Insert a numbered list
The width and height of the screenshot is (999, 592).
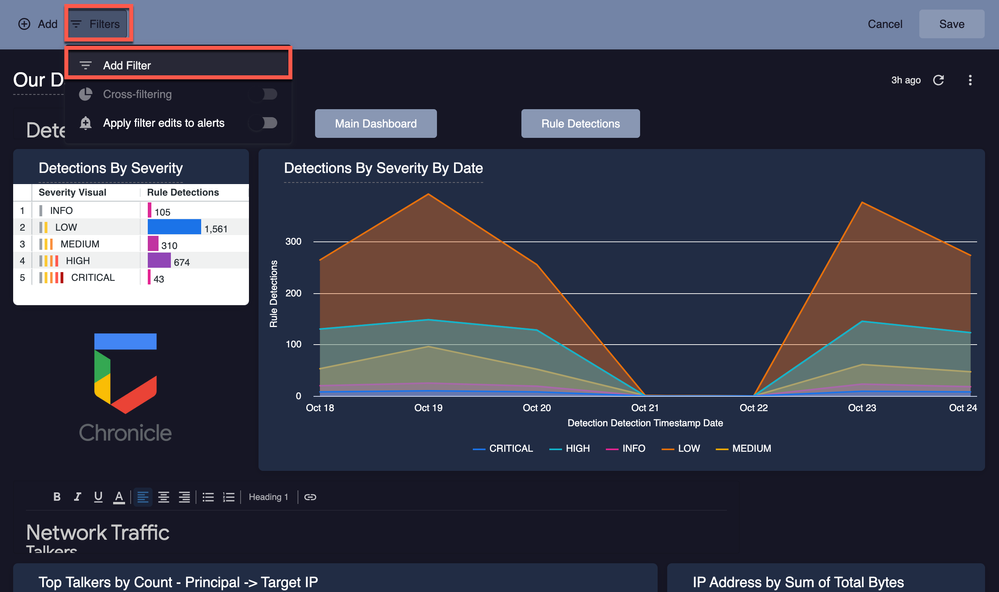click(x=229, y=497)
